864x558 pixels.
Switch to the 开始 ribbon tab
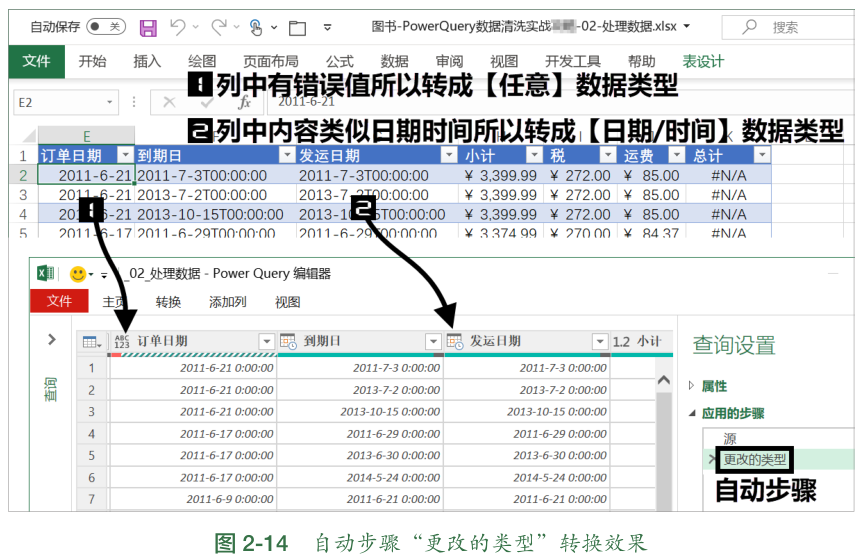(x=92, y=61)
